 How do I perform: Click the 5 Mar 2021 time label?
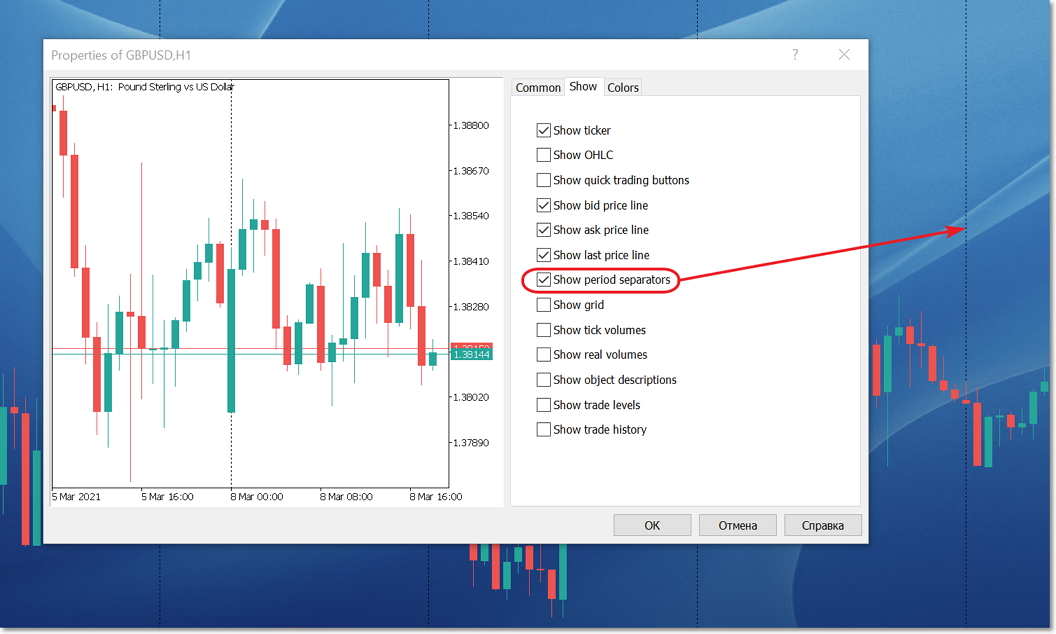(76, 497)
